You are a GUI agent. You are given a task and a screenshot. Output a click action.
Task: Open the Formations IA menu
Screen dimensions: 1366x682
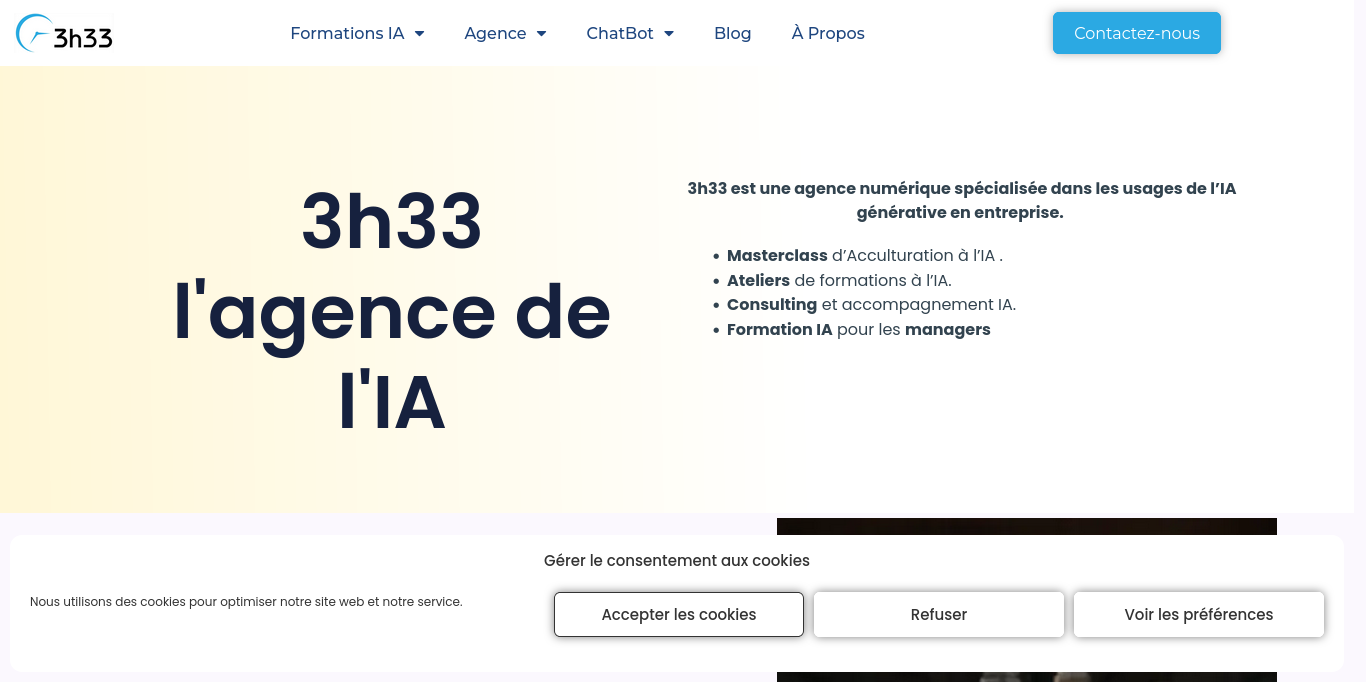(x=347, y=33)
